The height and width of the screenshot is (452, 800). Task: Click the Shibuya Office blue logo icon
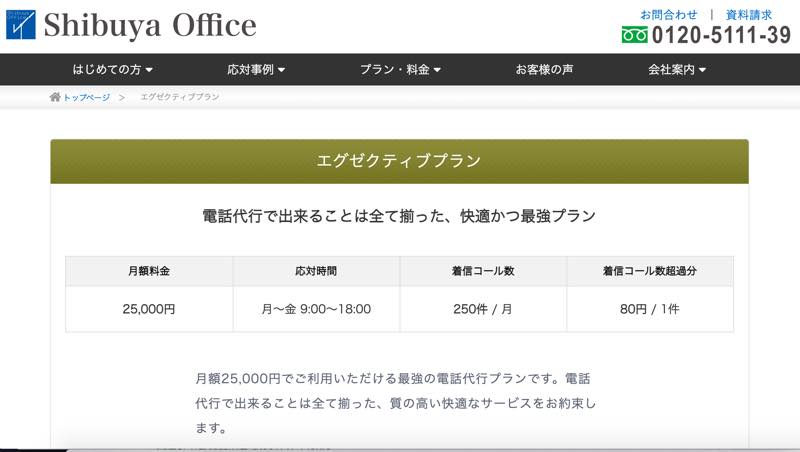[20, 24]
